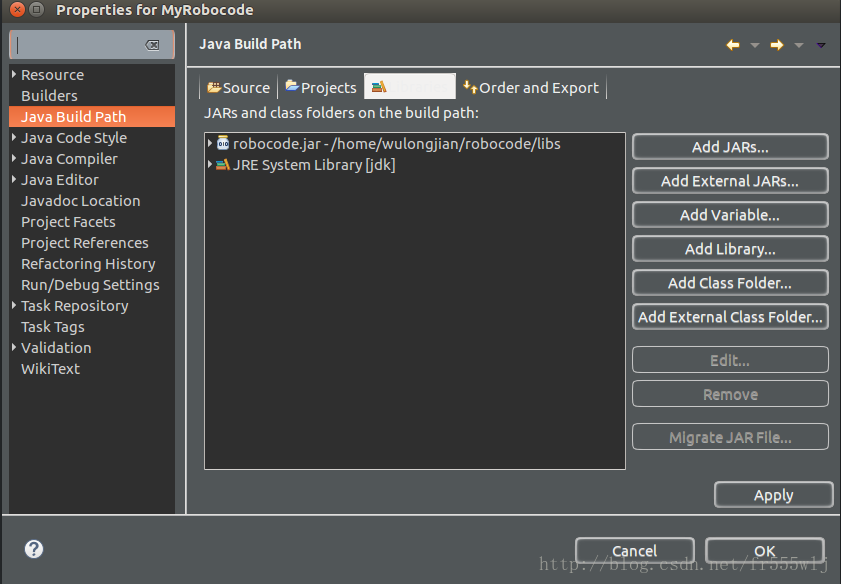This screenshot has height=584, width=841.
Task: Click Add External Class Folder... button
Action: (730, 317)
